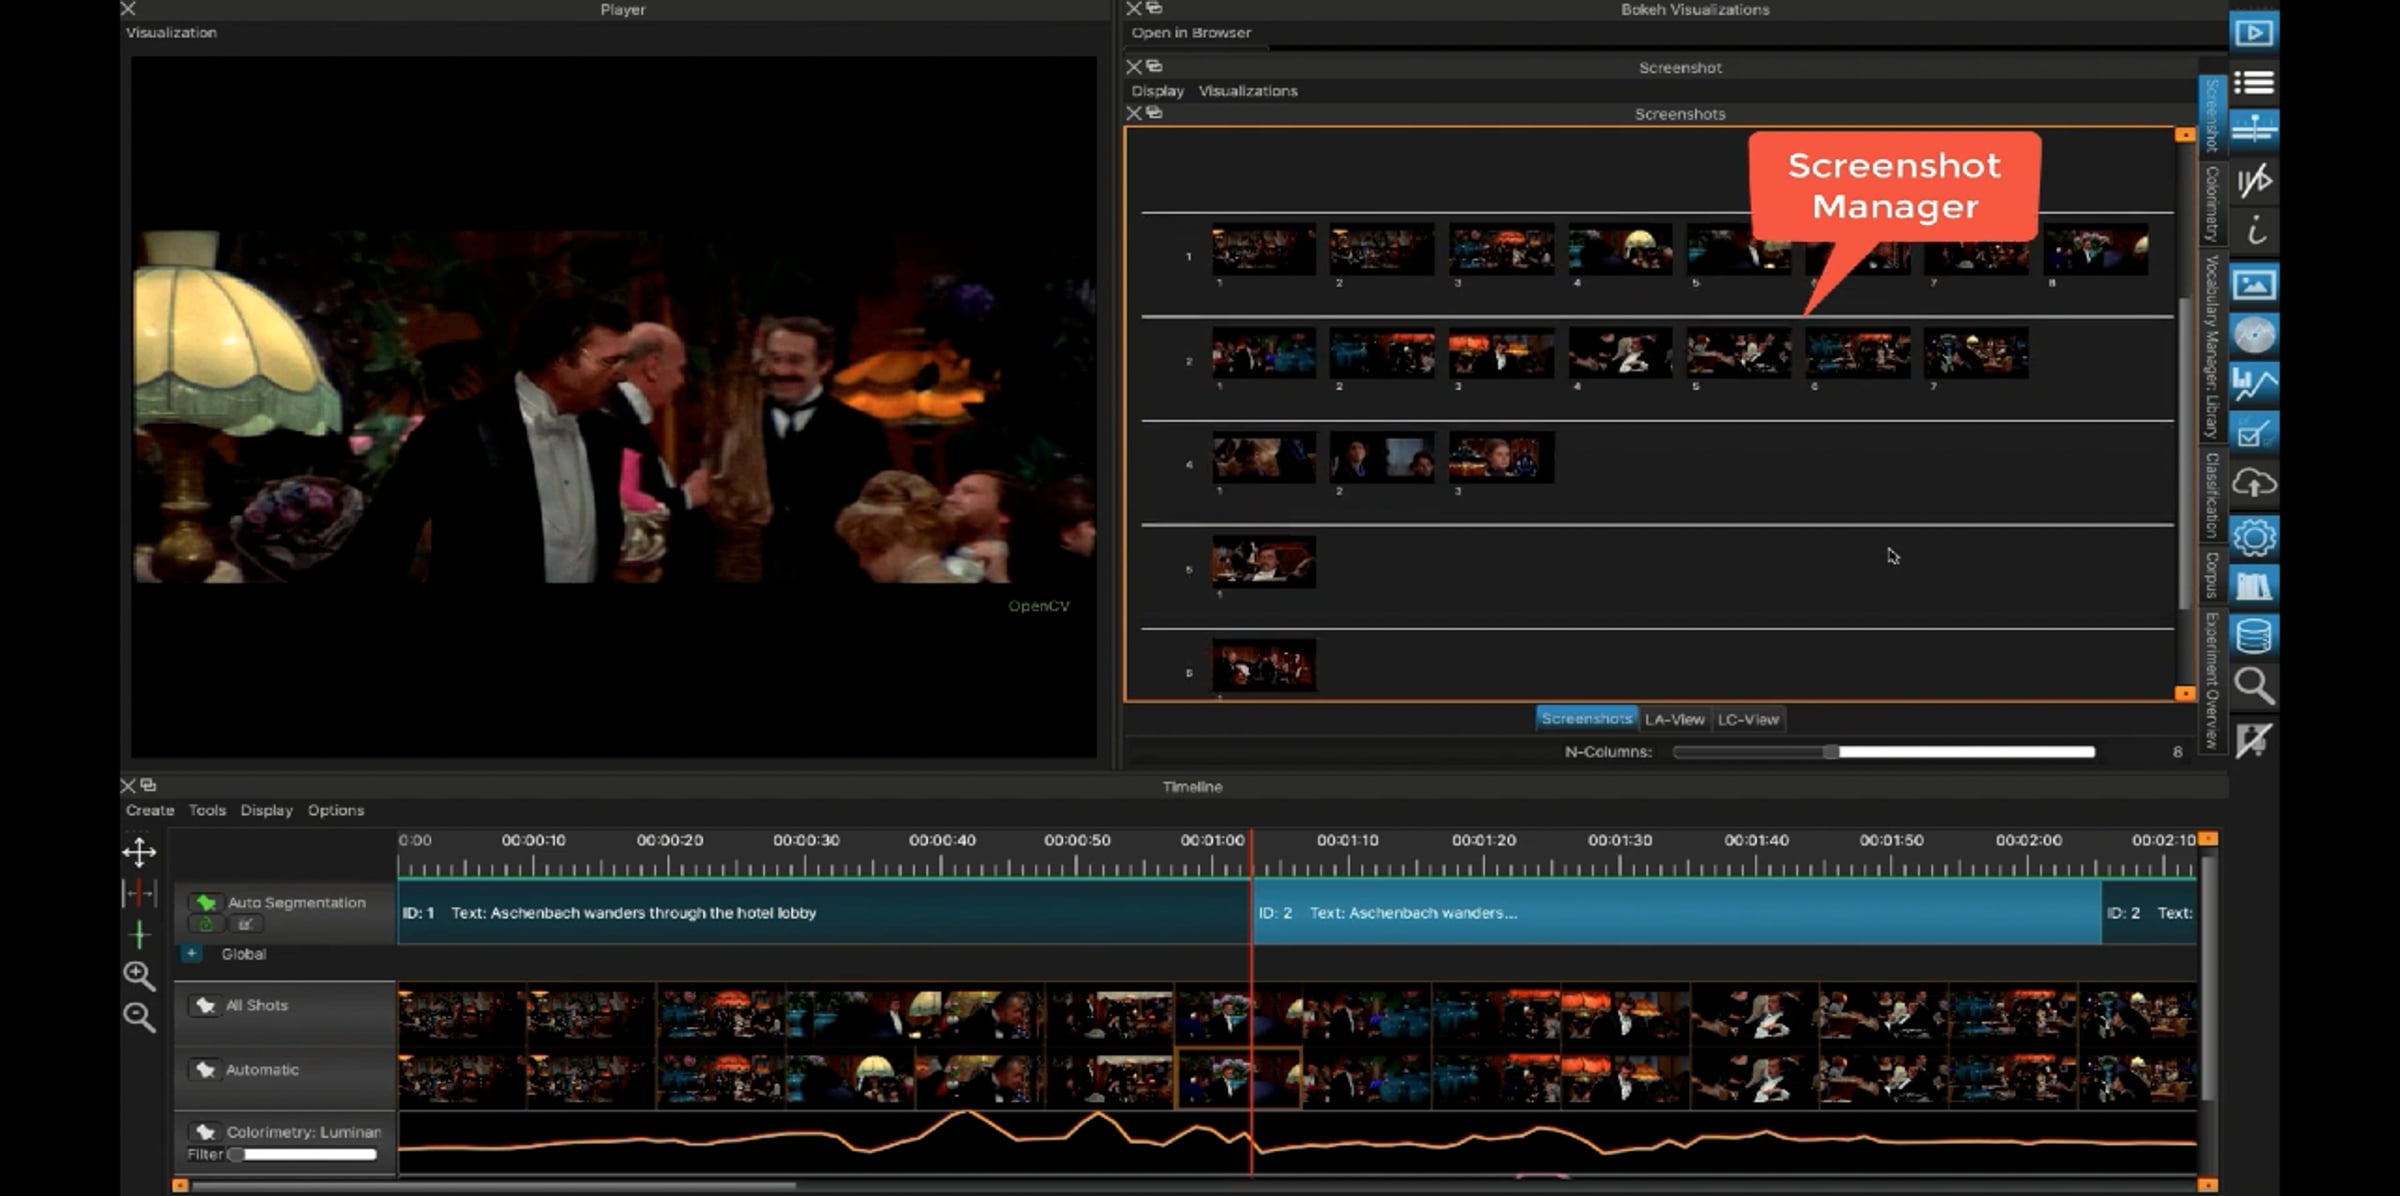The image size is (2400, 1196).
Task: Click the edit icon under Auto Segmentation
Action: (x=245, y=924)
